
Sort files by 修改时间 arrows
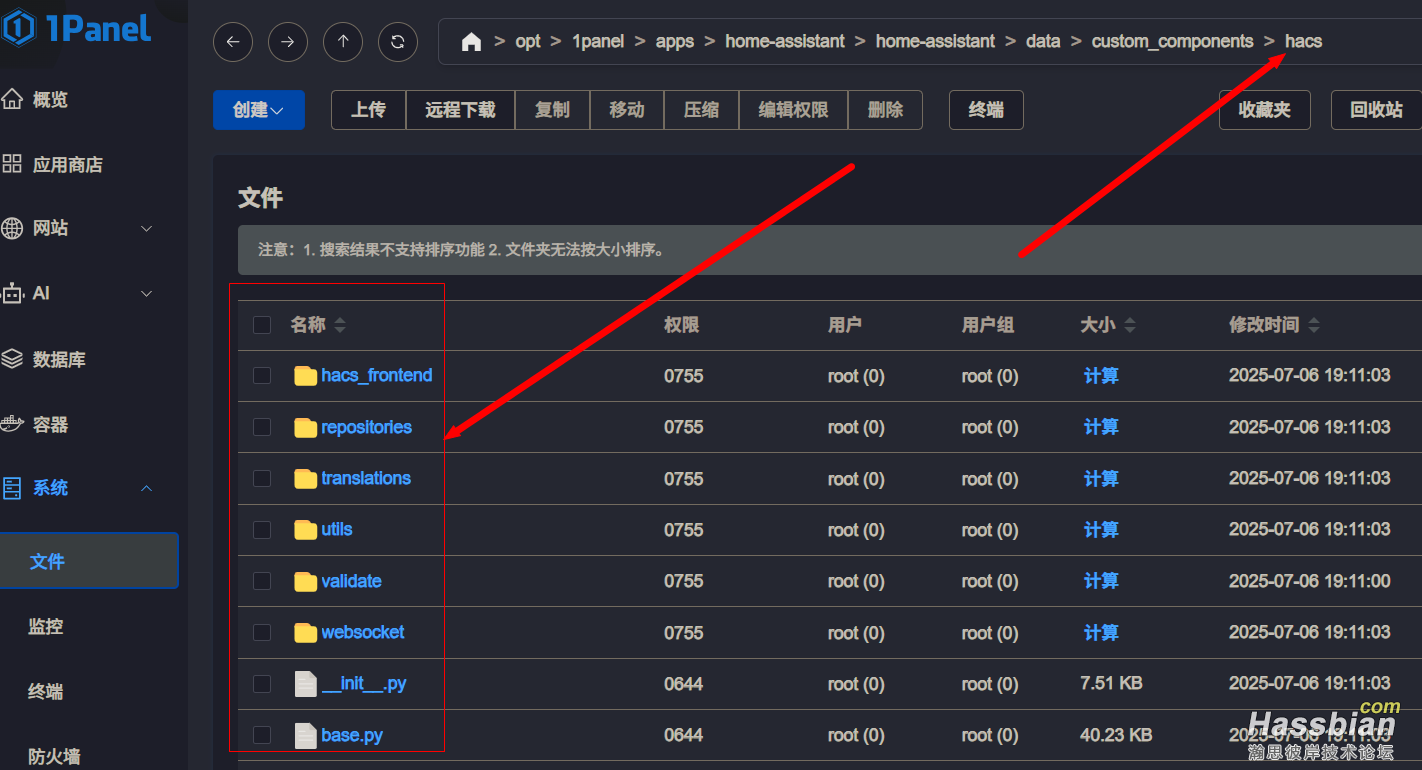[x=1314, y=325]
